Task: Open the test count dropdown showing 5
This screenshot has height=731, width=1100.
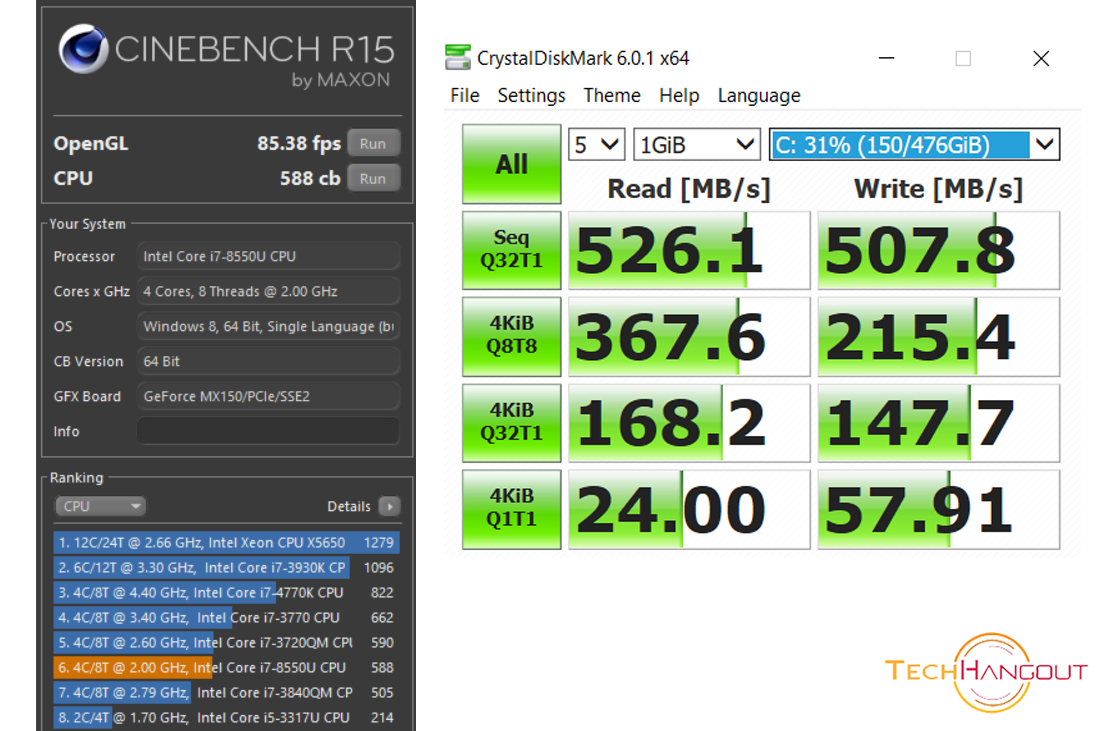Action: coord(596,145)
